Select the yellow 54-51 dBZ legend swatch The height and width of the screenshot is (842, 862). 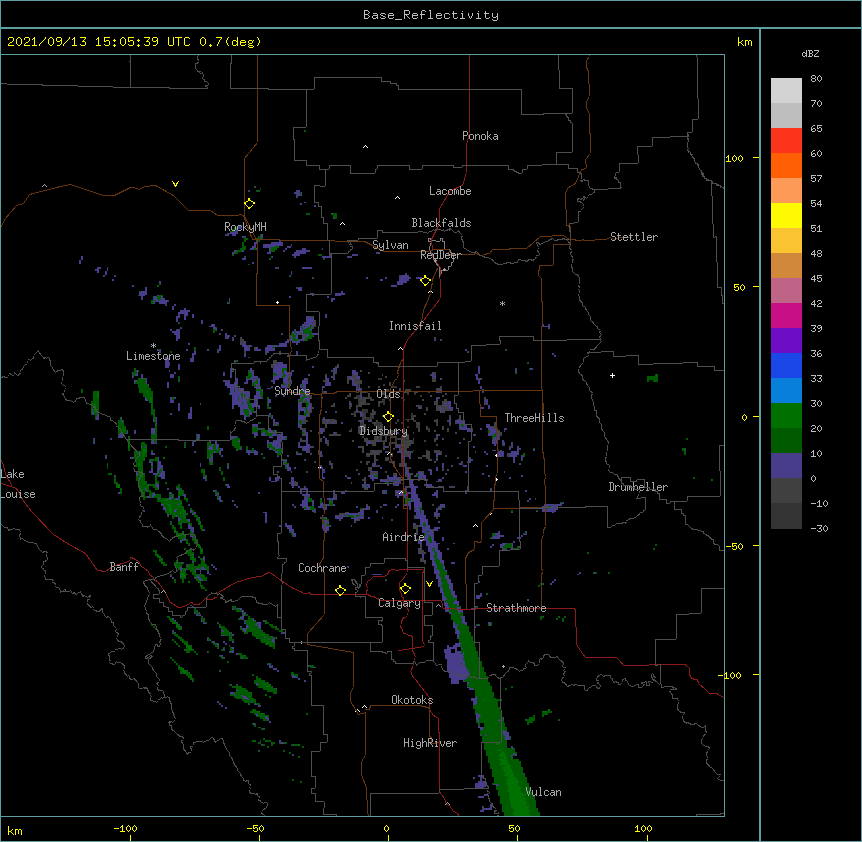786,215
